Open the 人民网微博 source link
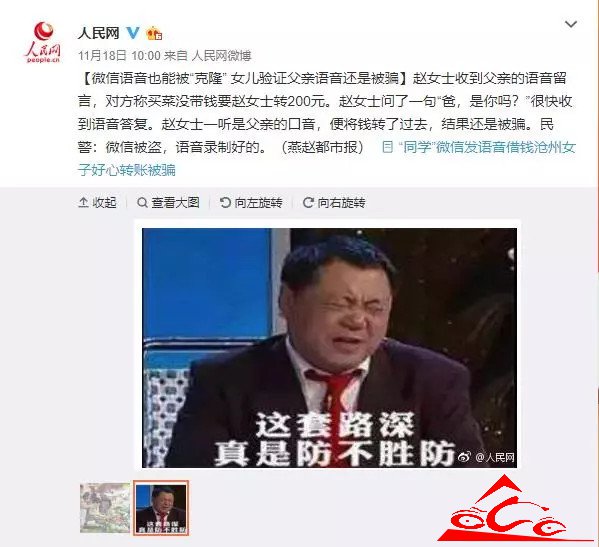 (222, 56)
